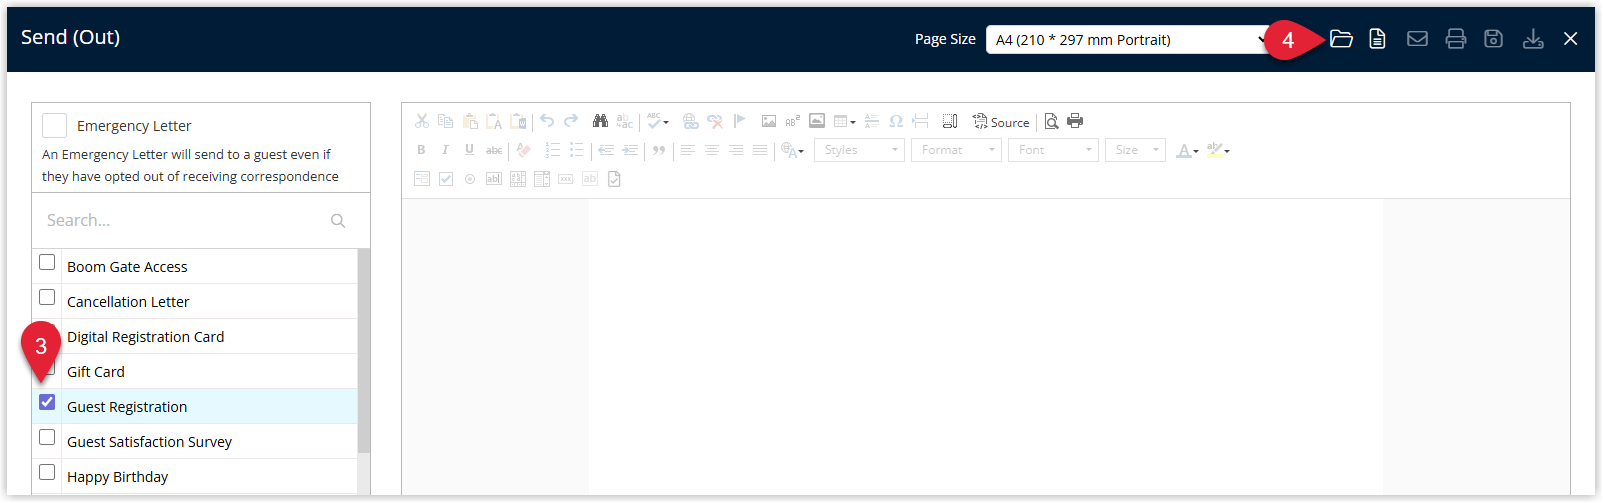Click the printer icon in header bar

(1456, 39)
